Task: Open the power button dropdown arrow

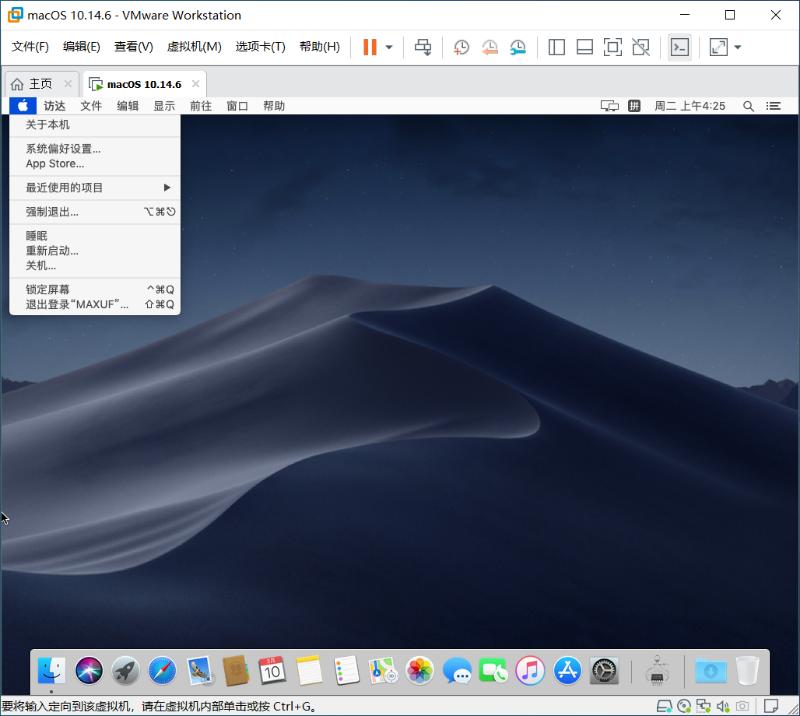Action: click(389, 46)
